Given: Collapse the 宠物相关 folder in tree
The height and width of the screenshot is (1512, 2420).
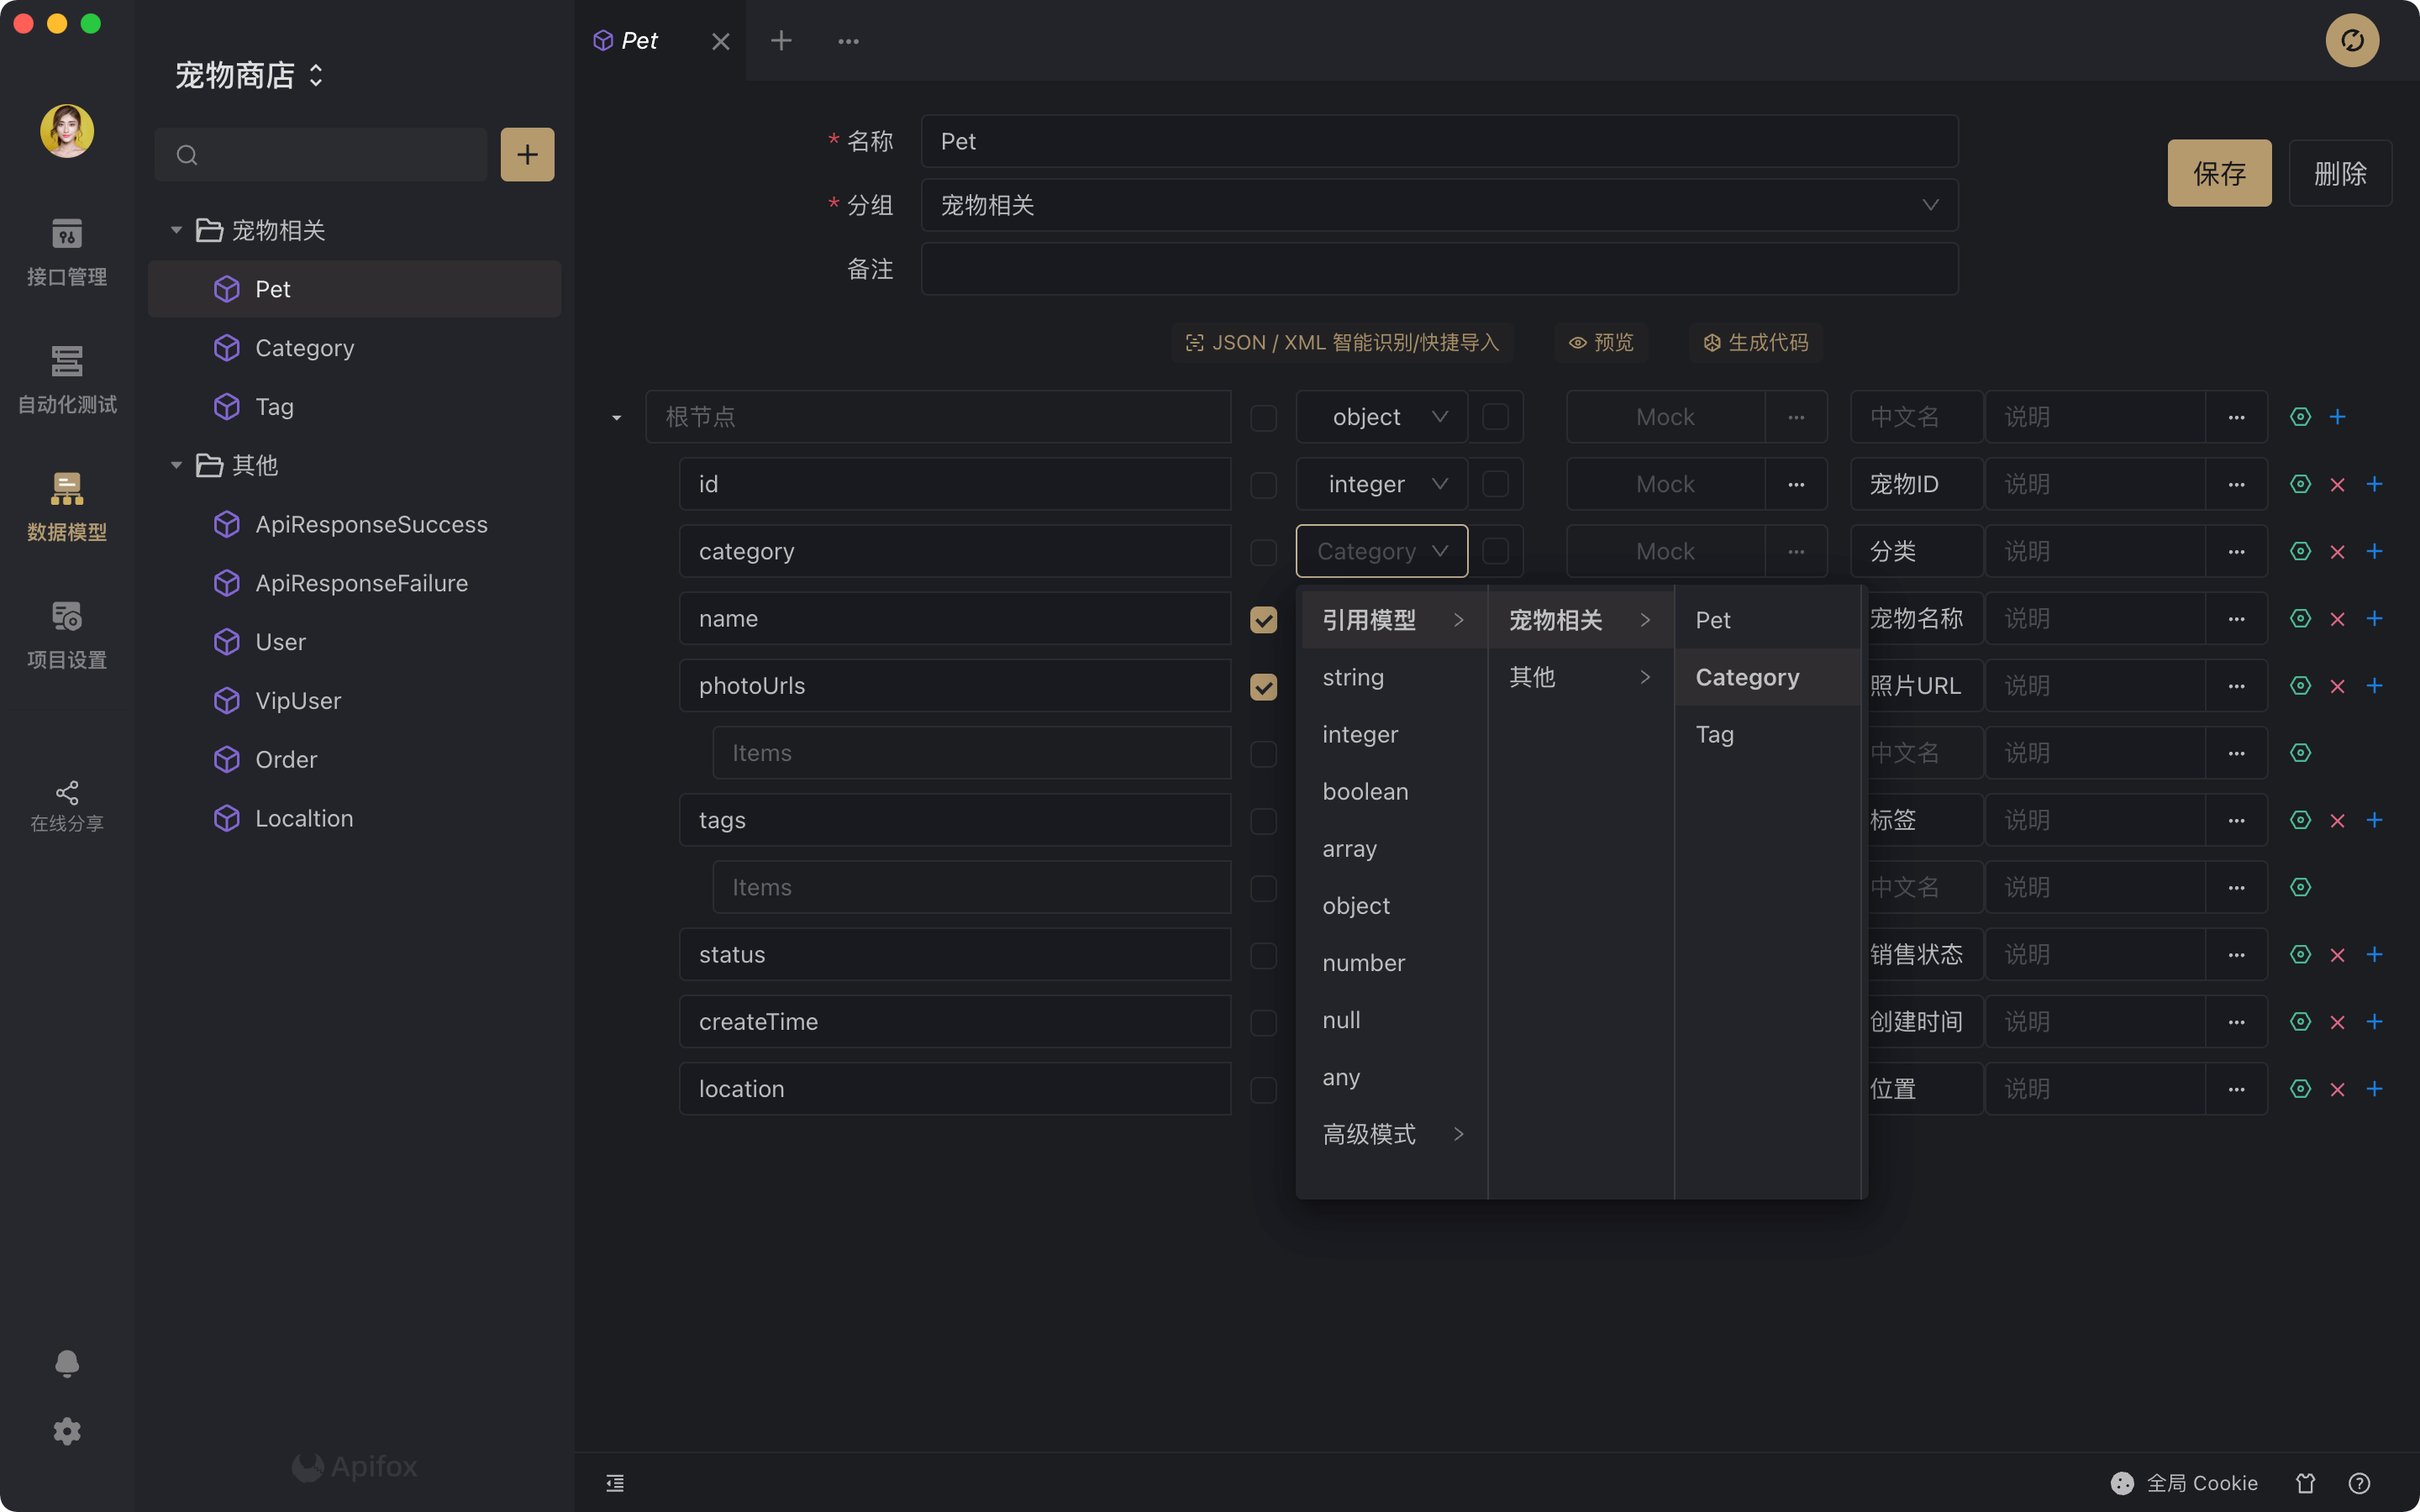Looking at the screenshot, I should [x=176, y=230].
